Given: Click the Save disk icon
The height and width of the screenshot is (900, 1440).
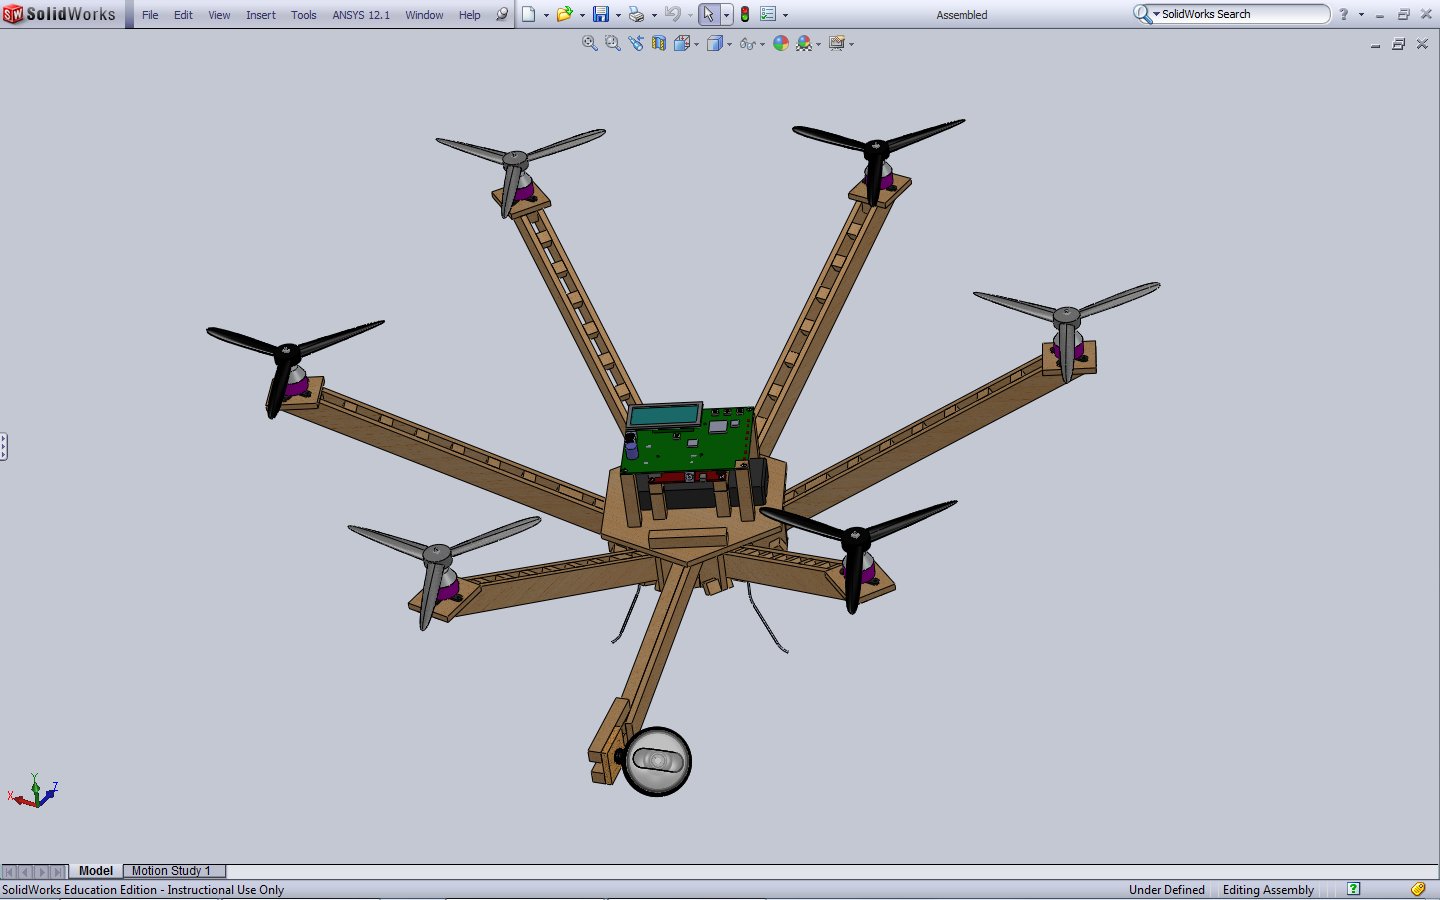Looking at the screenshot, I should click(600, 14).
